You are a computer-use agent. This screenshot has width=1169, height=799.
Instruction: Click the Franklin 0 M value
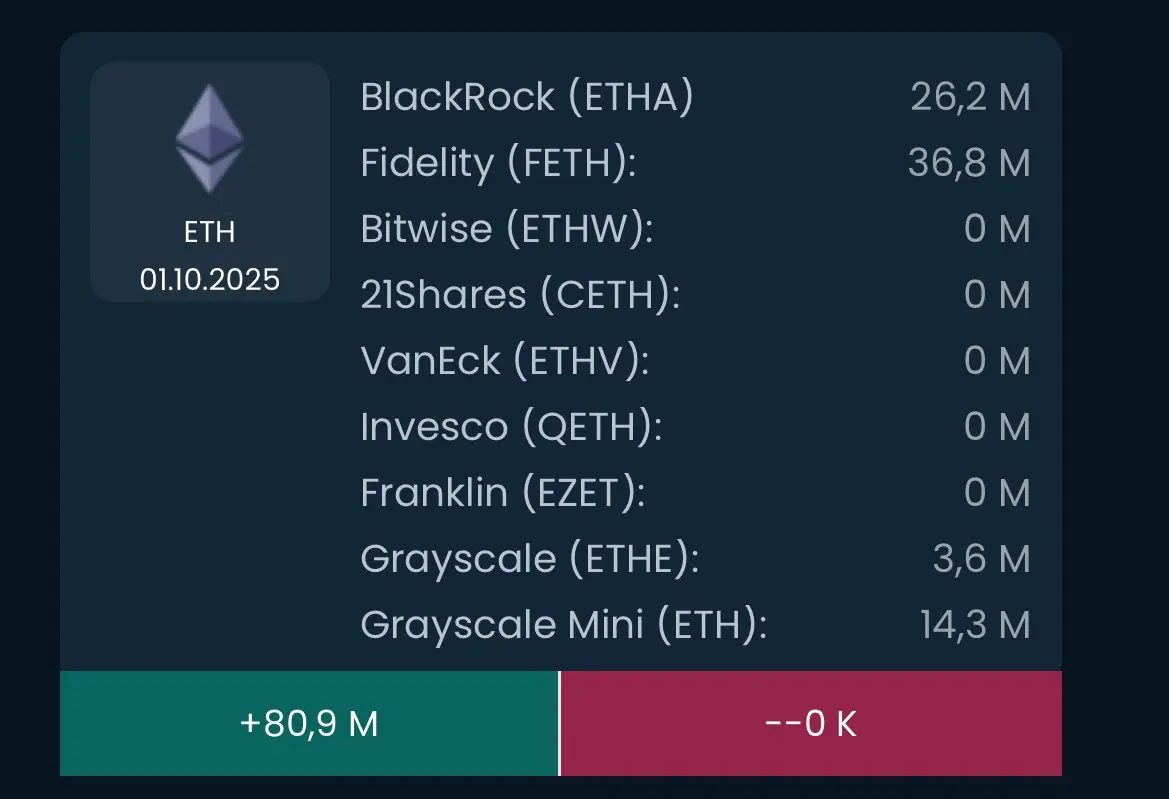997,493
